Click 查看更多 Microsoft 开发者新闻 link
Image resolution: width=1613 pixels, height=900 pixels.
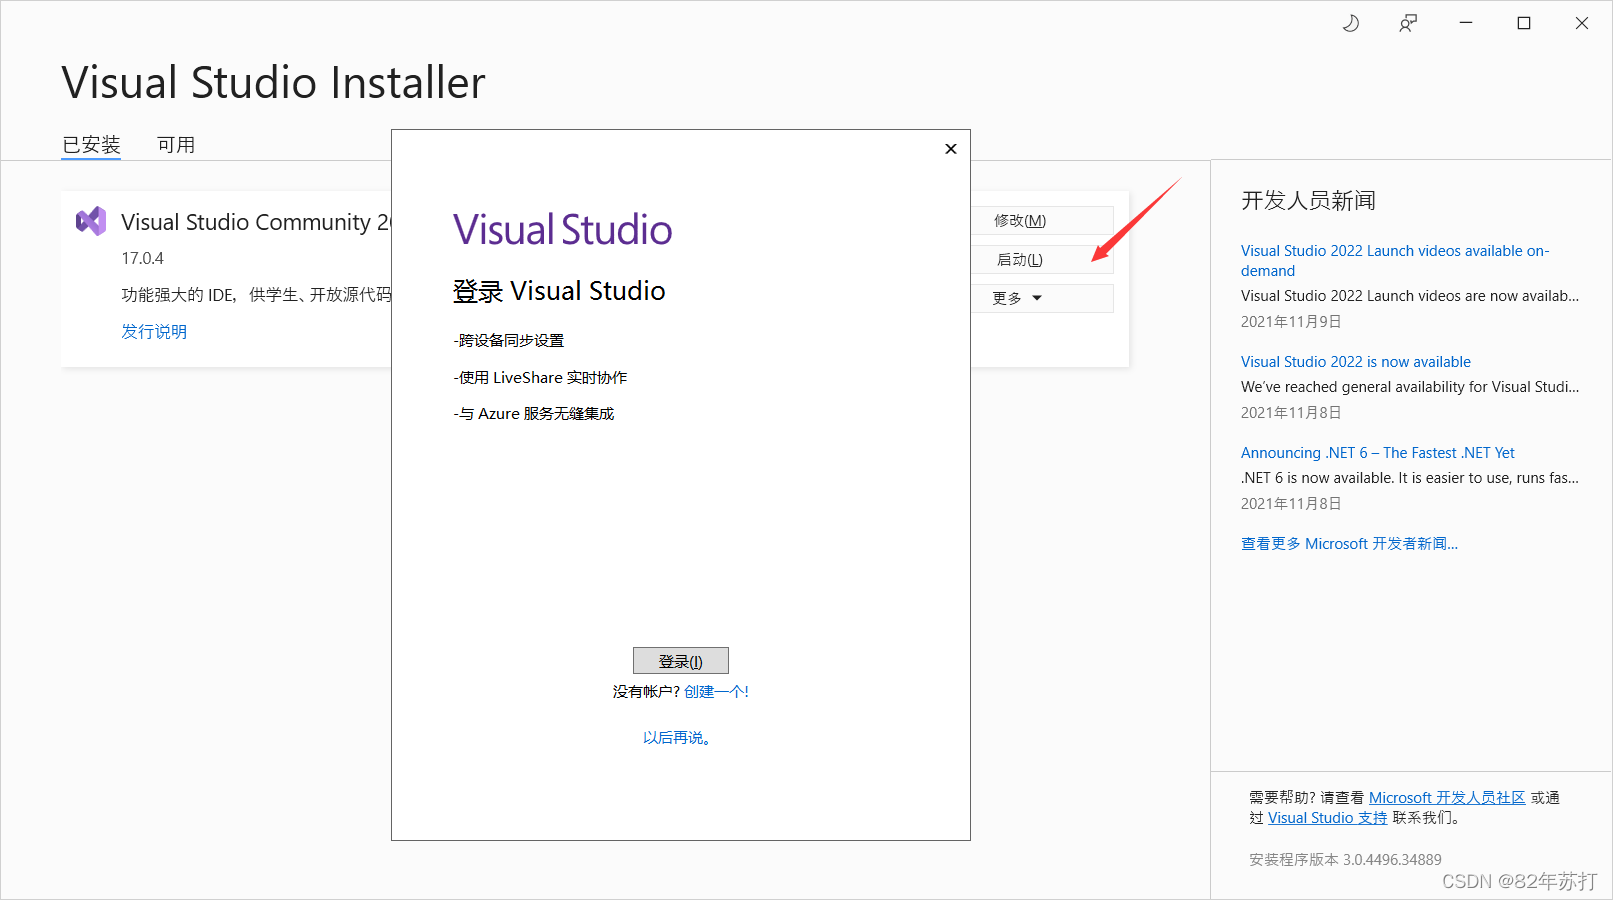(1349, 543)
